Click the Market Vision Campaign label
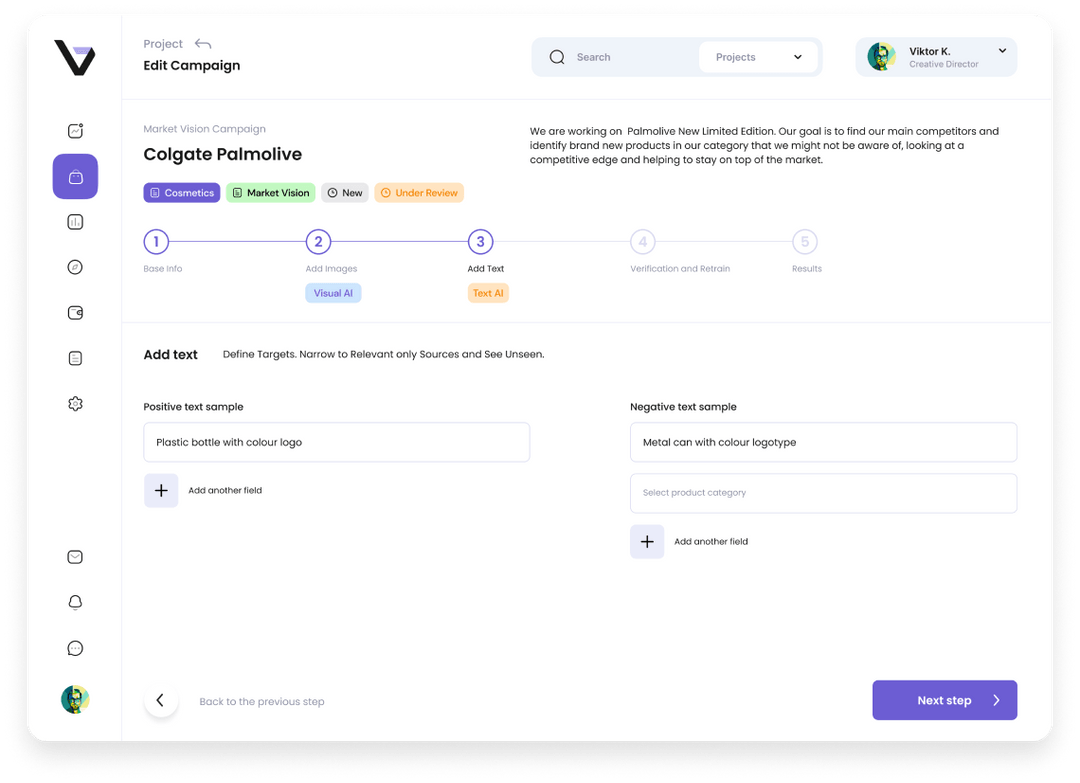This screenshot has height=783, width=1080. click(205, 129)
